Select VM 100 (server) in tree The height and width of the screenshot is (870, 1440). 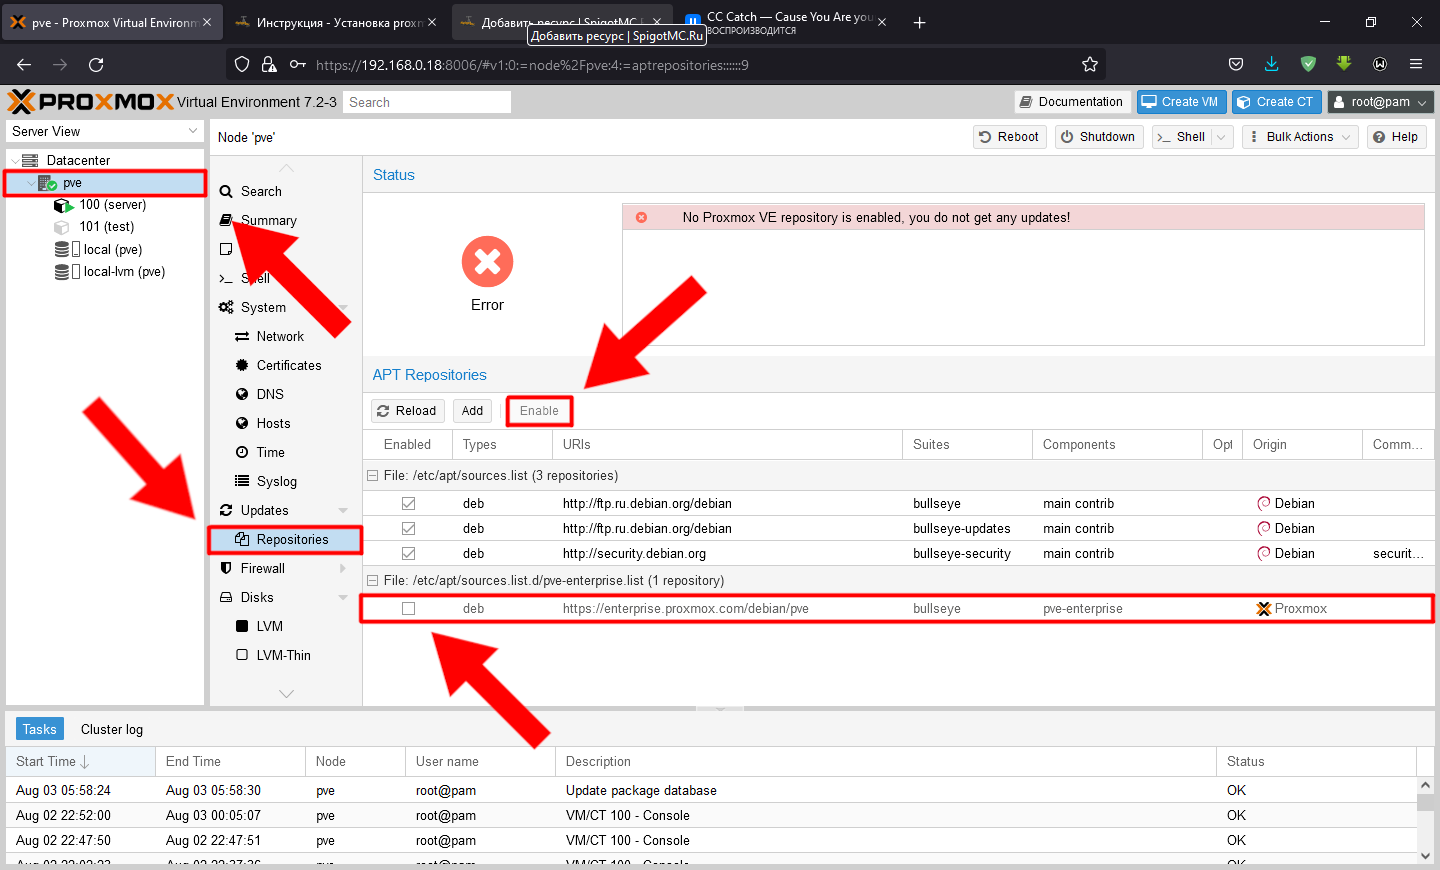112,205
